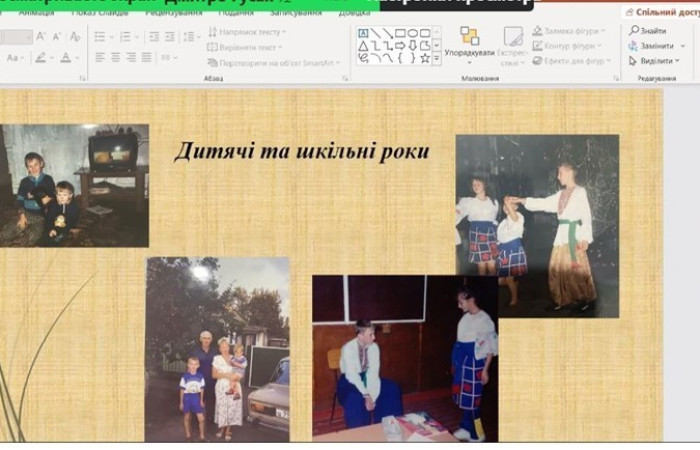Select the Text Box shape in gallery
This screenshot has height=450, width=700.
coord(363,33)
